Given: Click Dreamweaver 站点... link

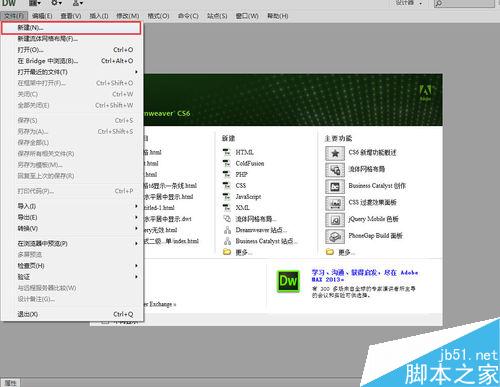Looking at the screenshot, I should [261, 230].
